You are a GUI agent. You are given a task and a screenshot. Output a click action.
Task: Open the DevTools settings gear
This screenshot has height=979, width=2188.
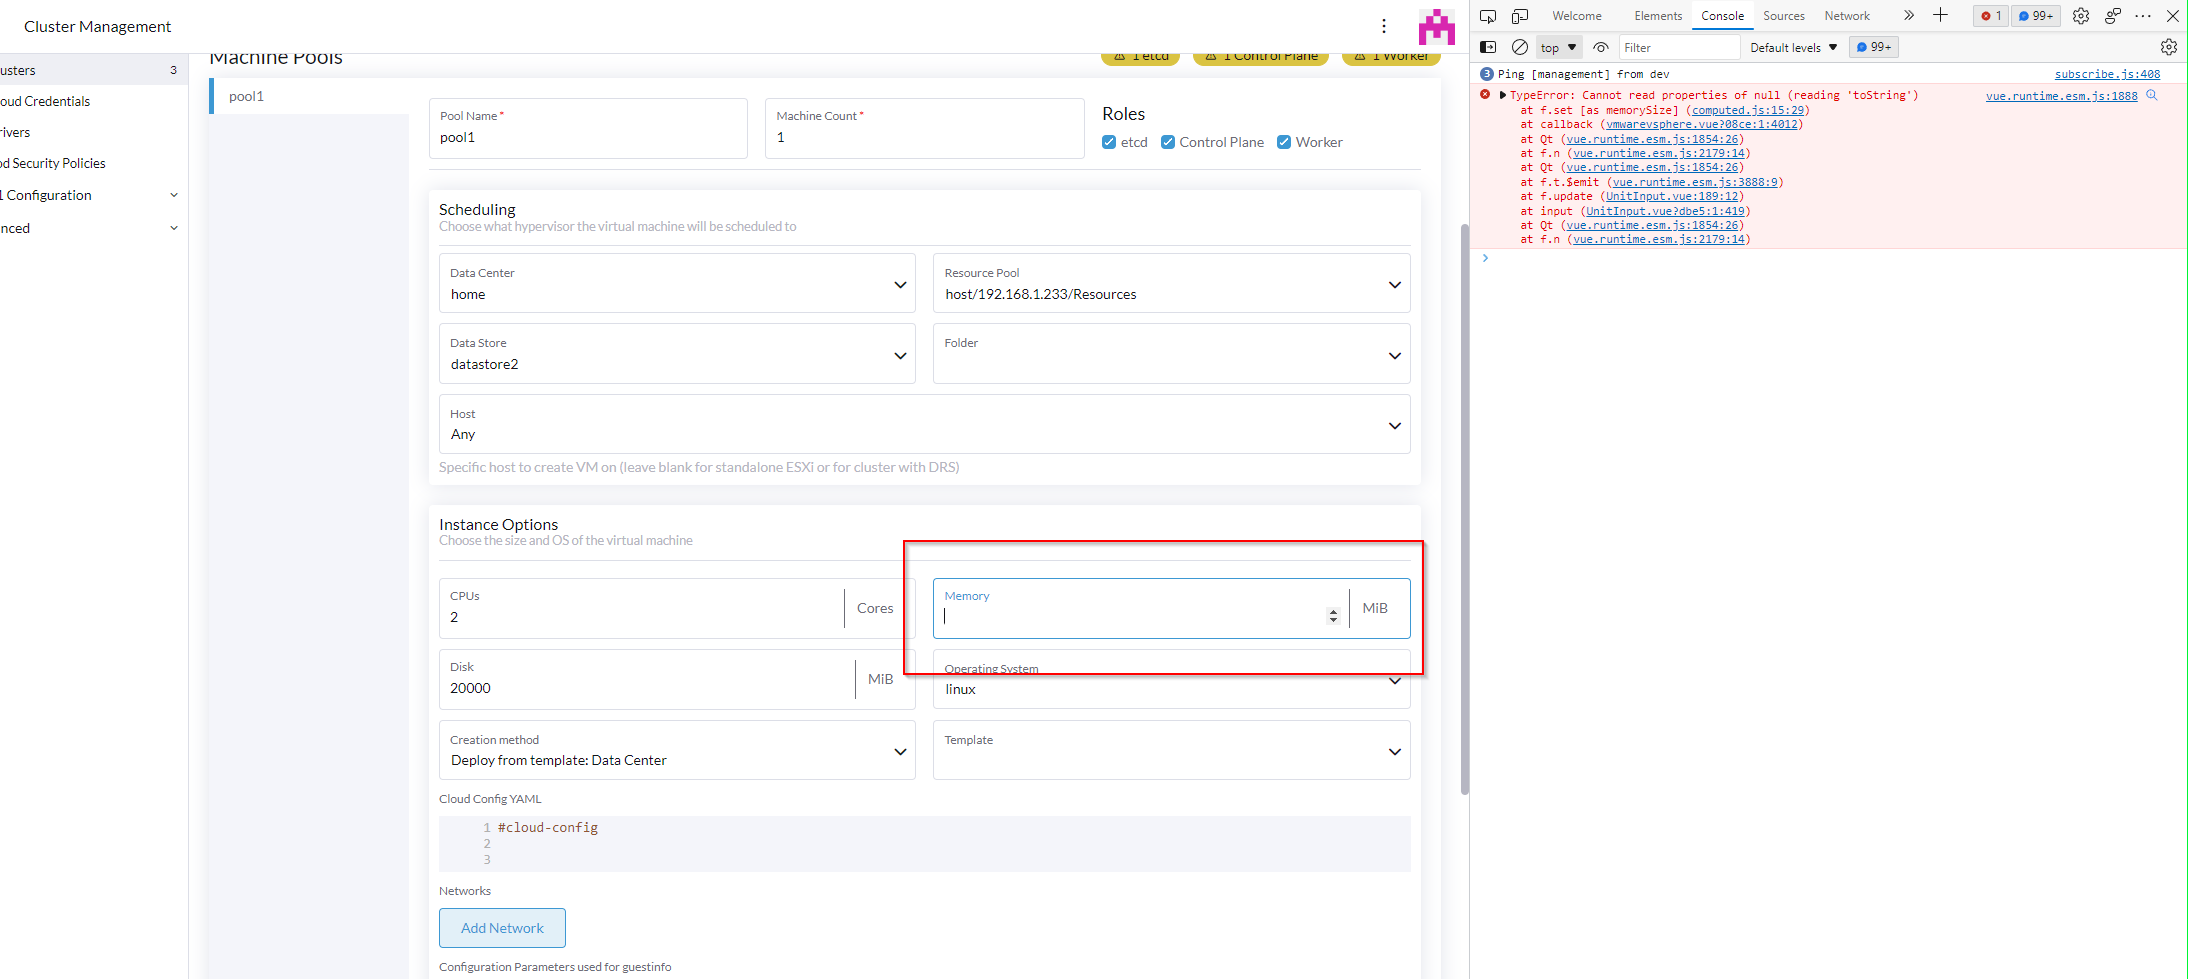click(x=2081, y=15)
